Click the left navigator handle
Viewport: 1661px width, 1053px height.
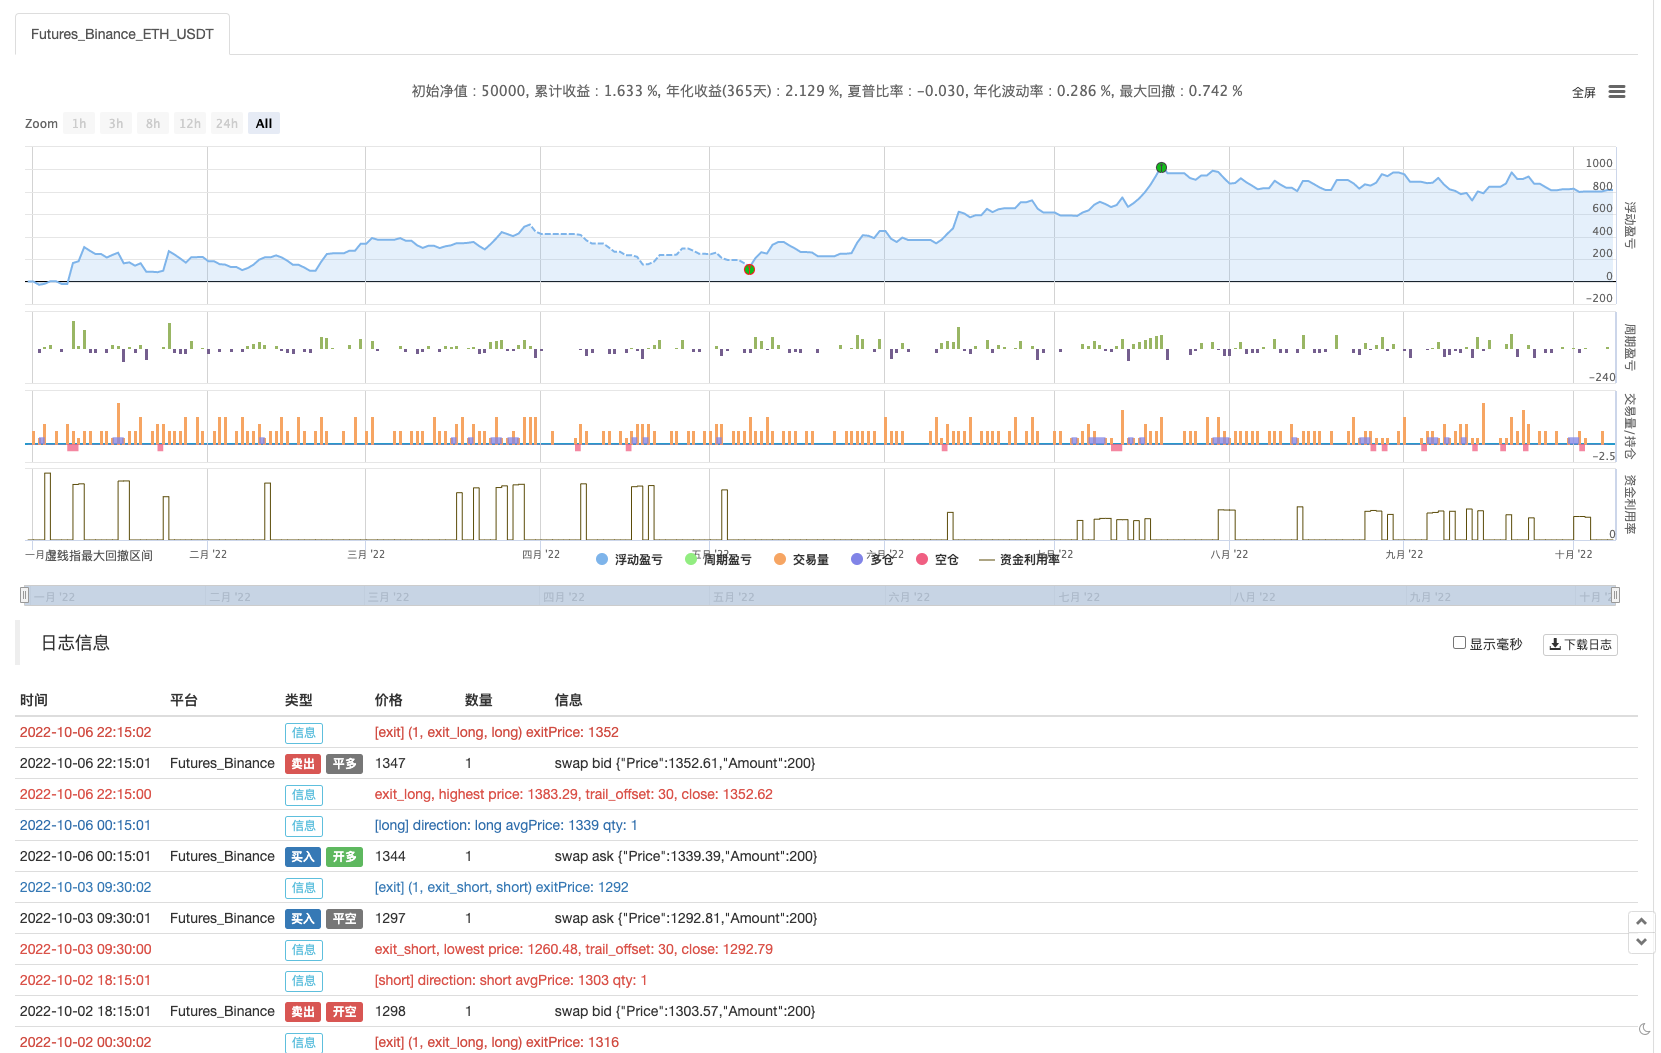25,595
